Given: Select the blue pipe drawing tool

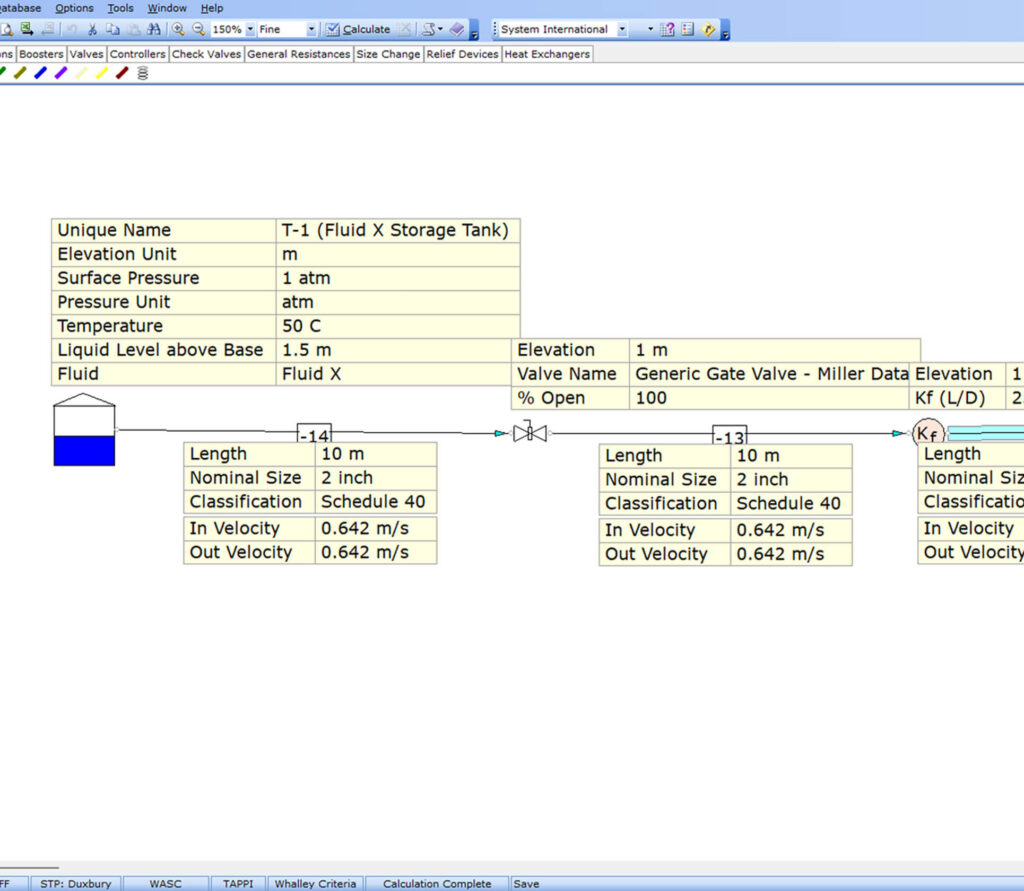Looking at the screenshot, I should [x=40, y=71].
